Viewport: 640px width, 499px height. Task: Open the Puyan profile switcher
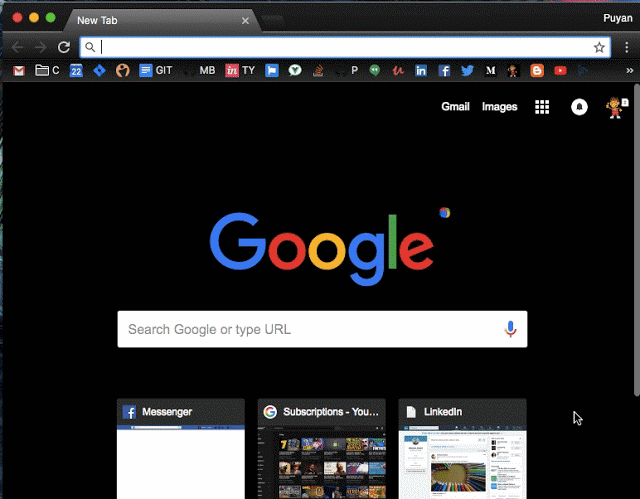click(x=618, y=18)
